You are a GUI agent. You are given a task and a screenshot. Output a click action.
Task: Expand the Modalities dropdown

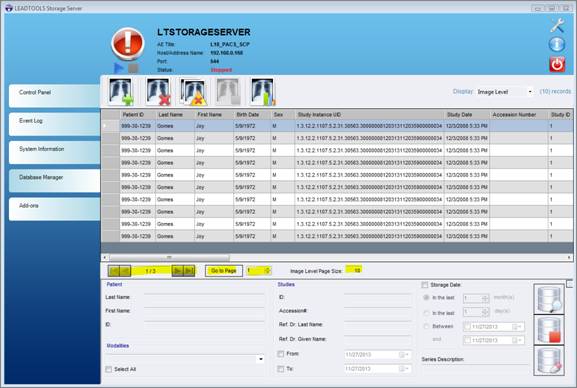(x=261, y=359)
